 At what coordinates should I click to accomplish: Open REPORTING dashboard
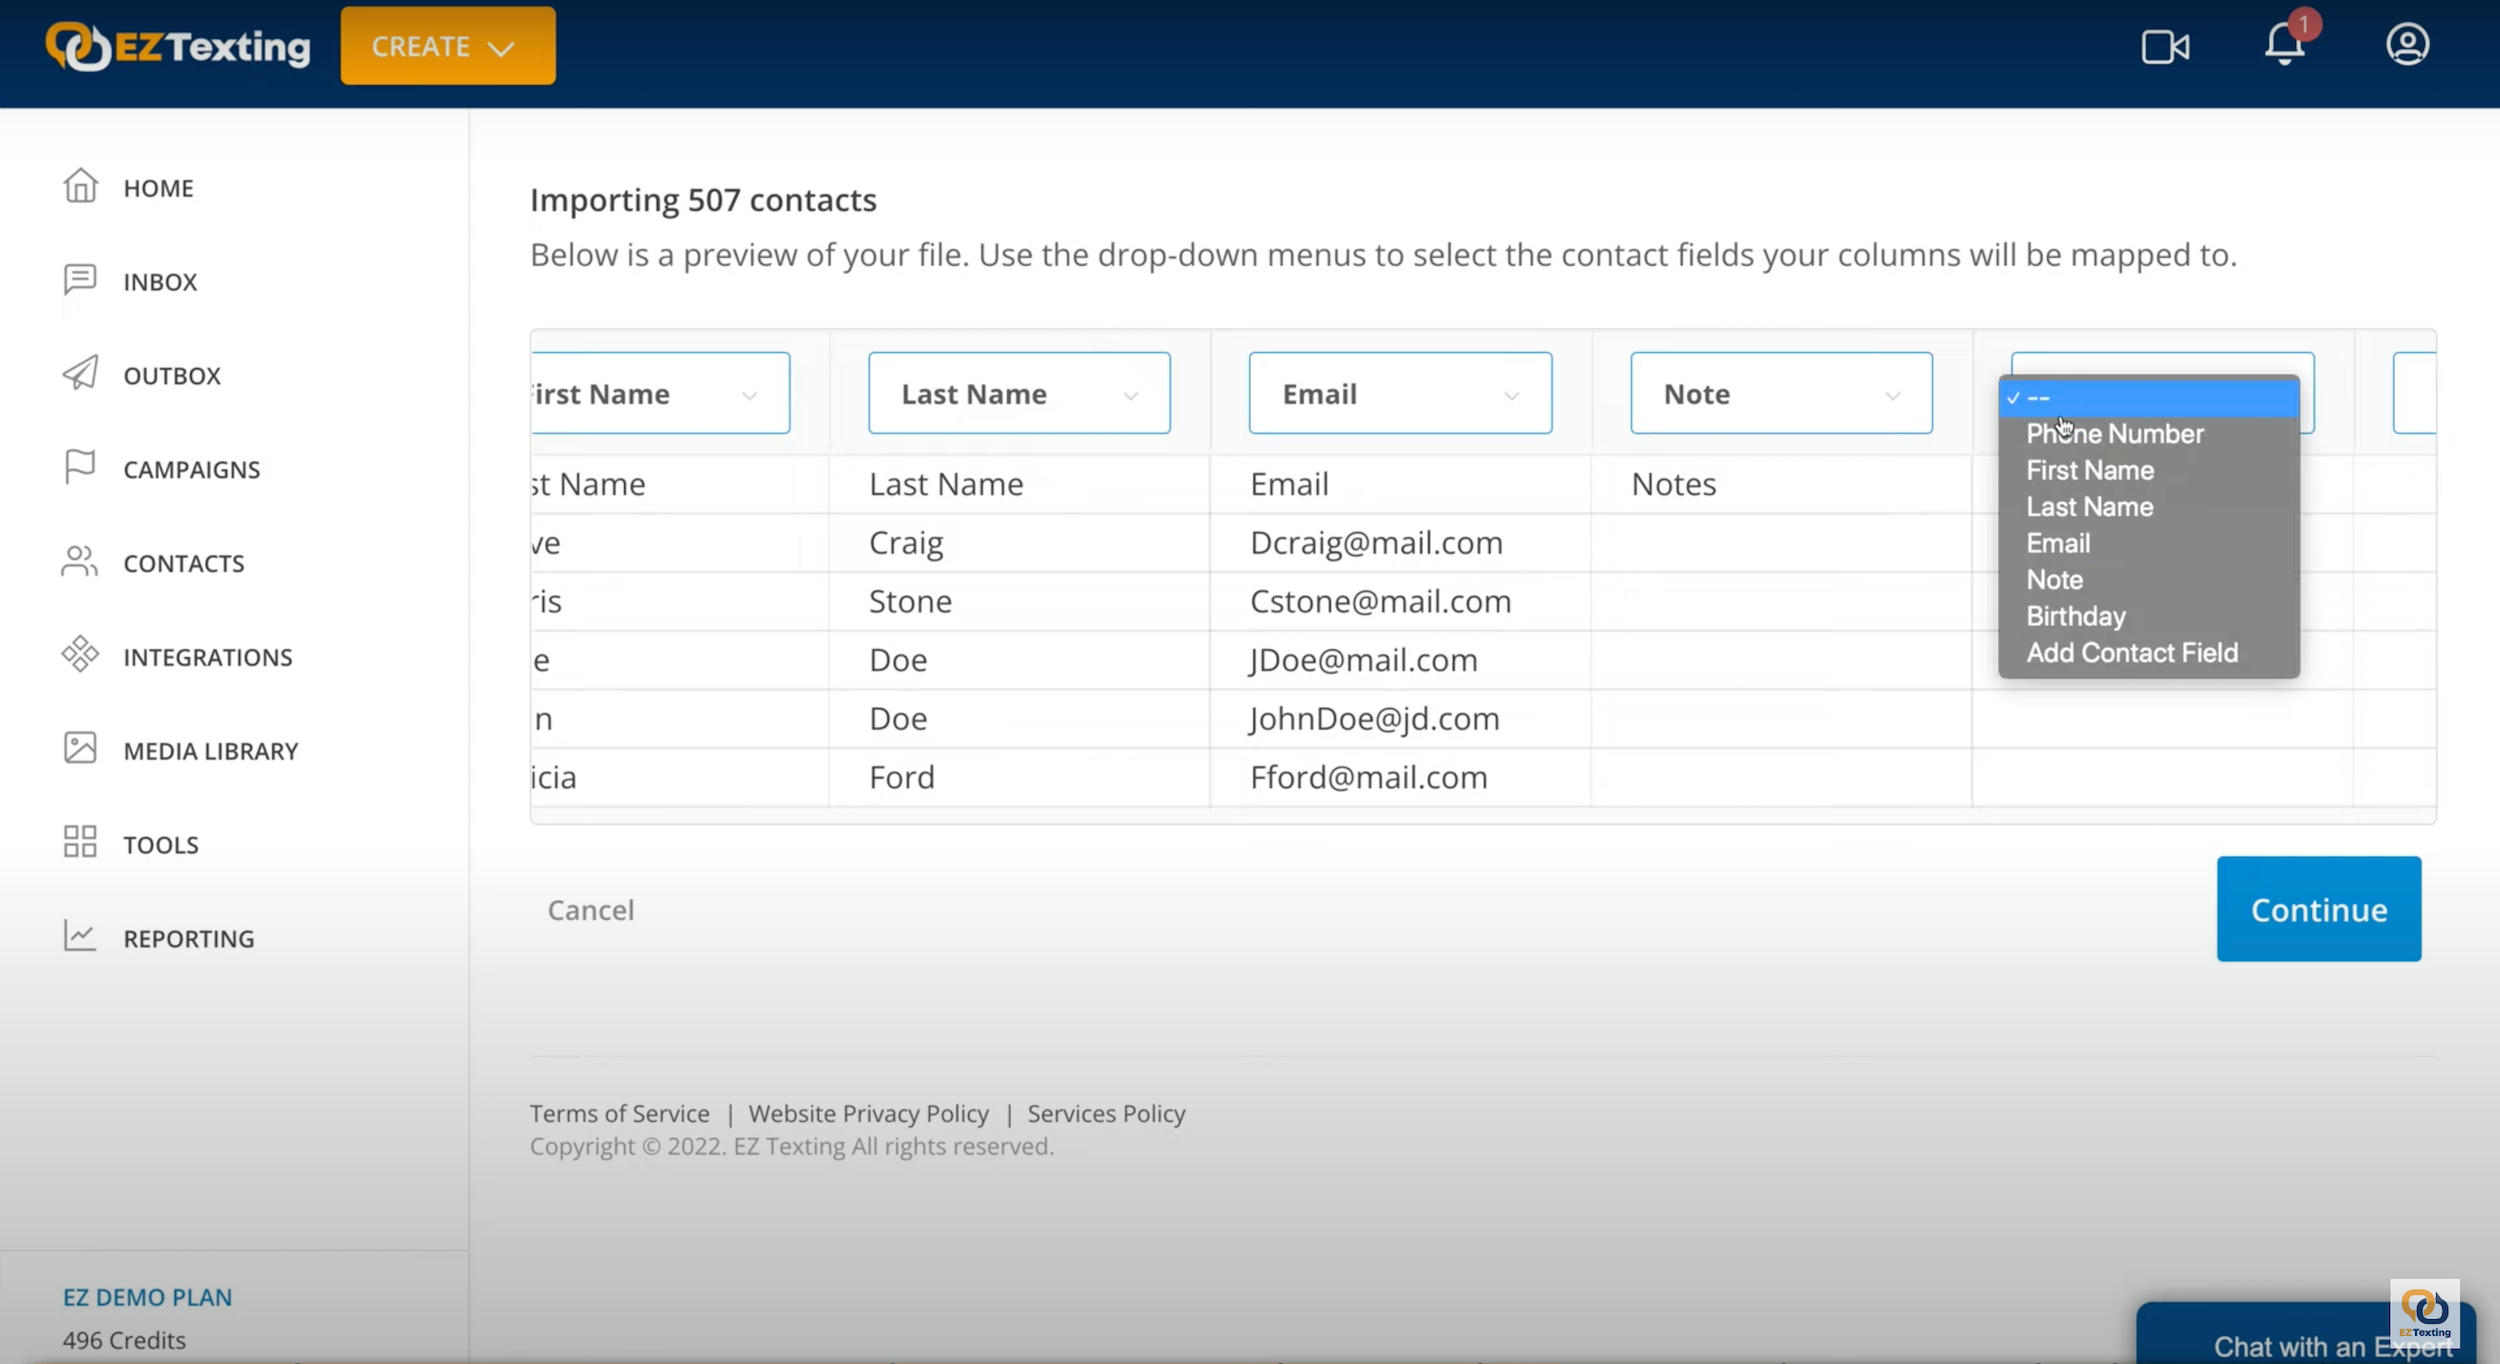click(188, 937)
